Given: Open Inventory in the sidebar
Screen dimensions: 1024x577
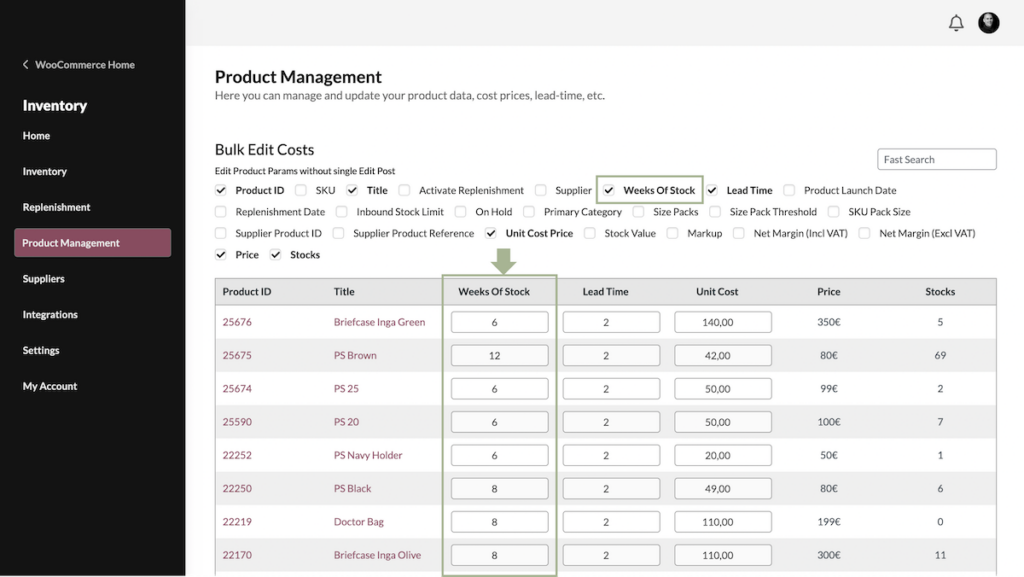Looking at the screenshot, I should coord(45,172).
